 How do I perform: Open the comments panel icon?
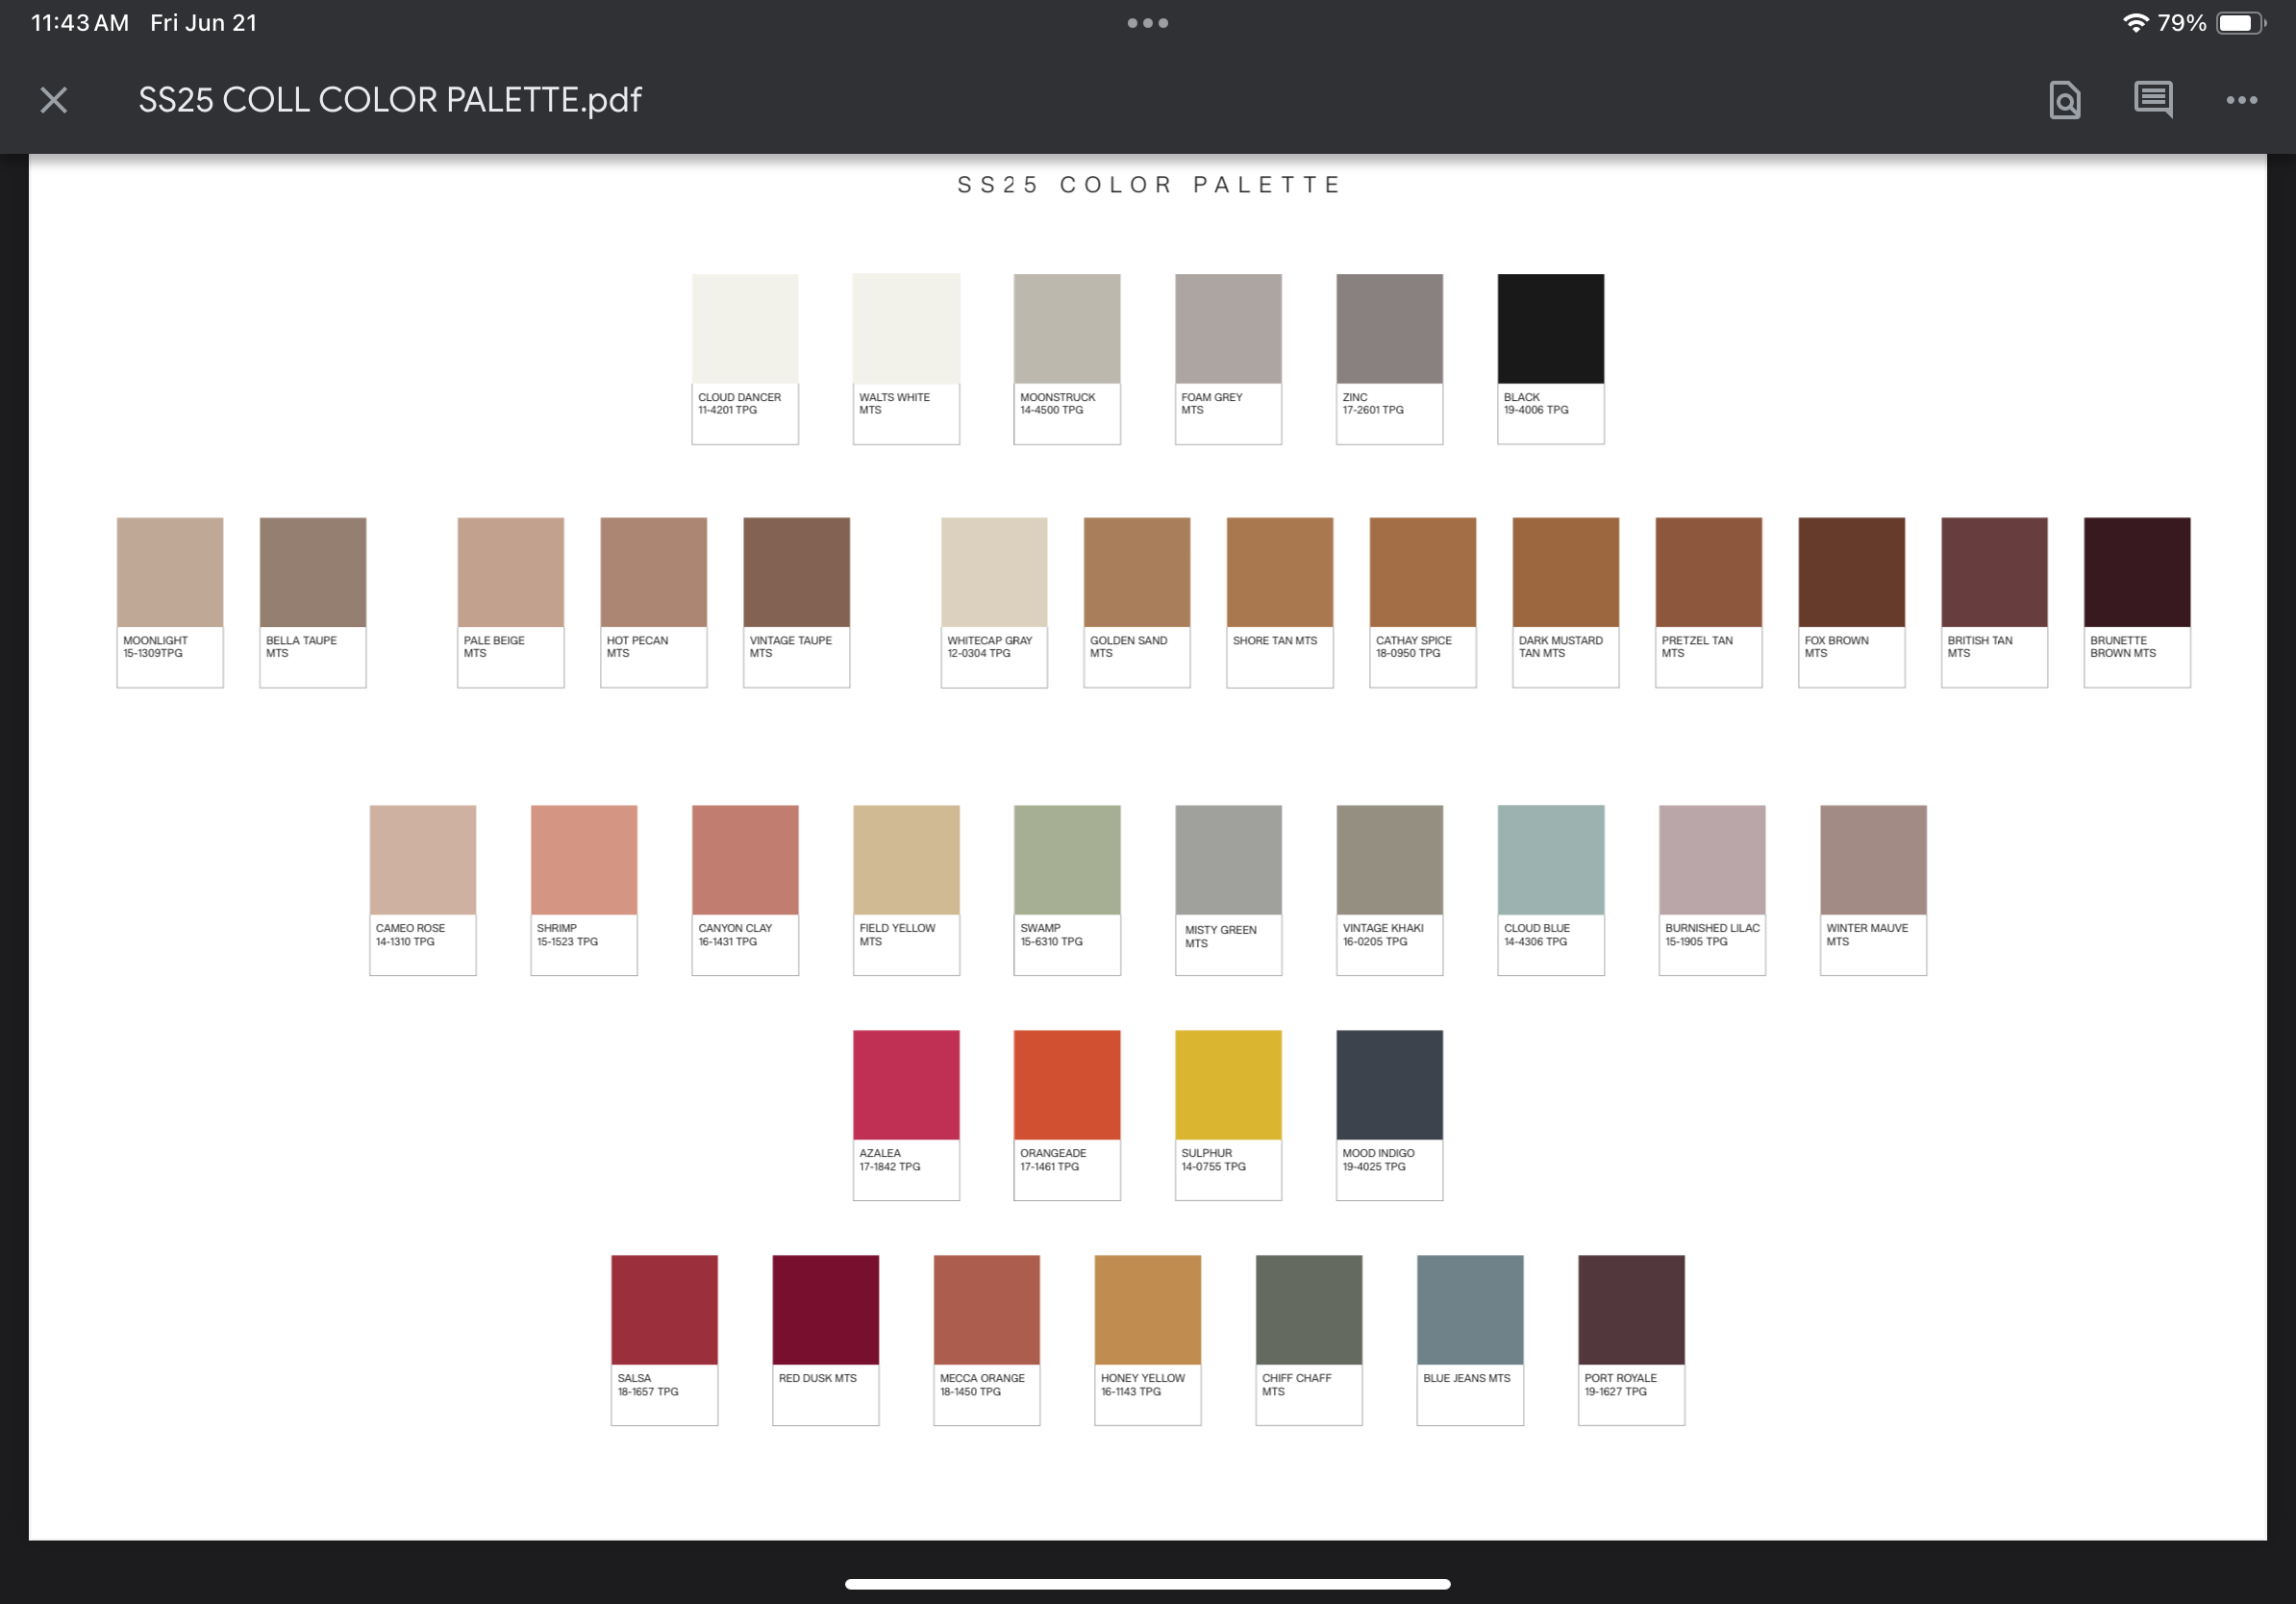(x=2152, y=99)
